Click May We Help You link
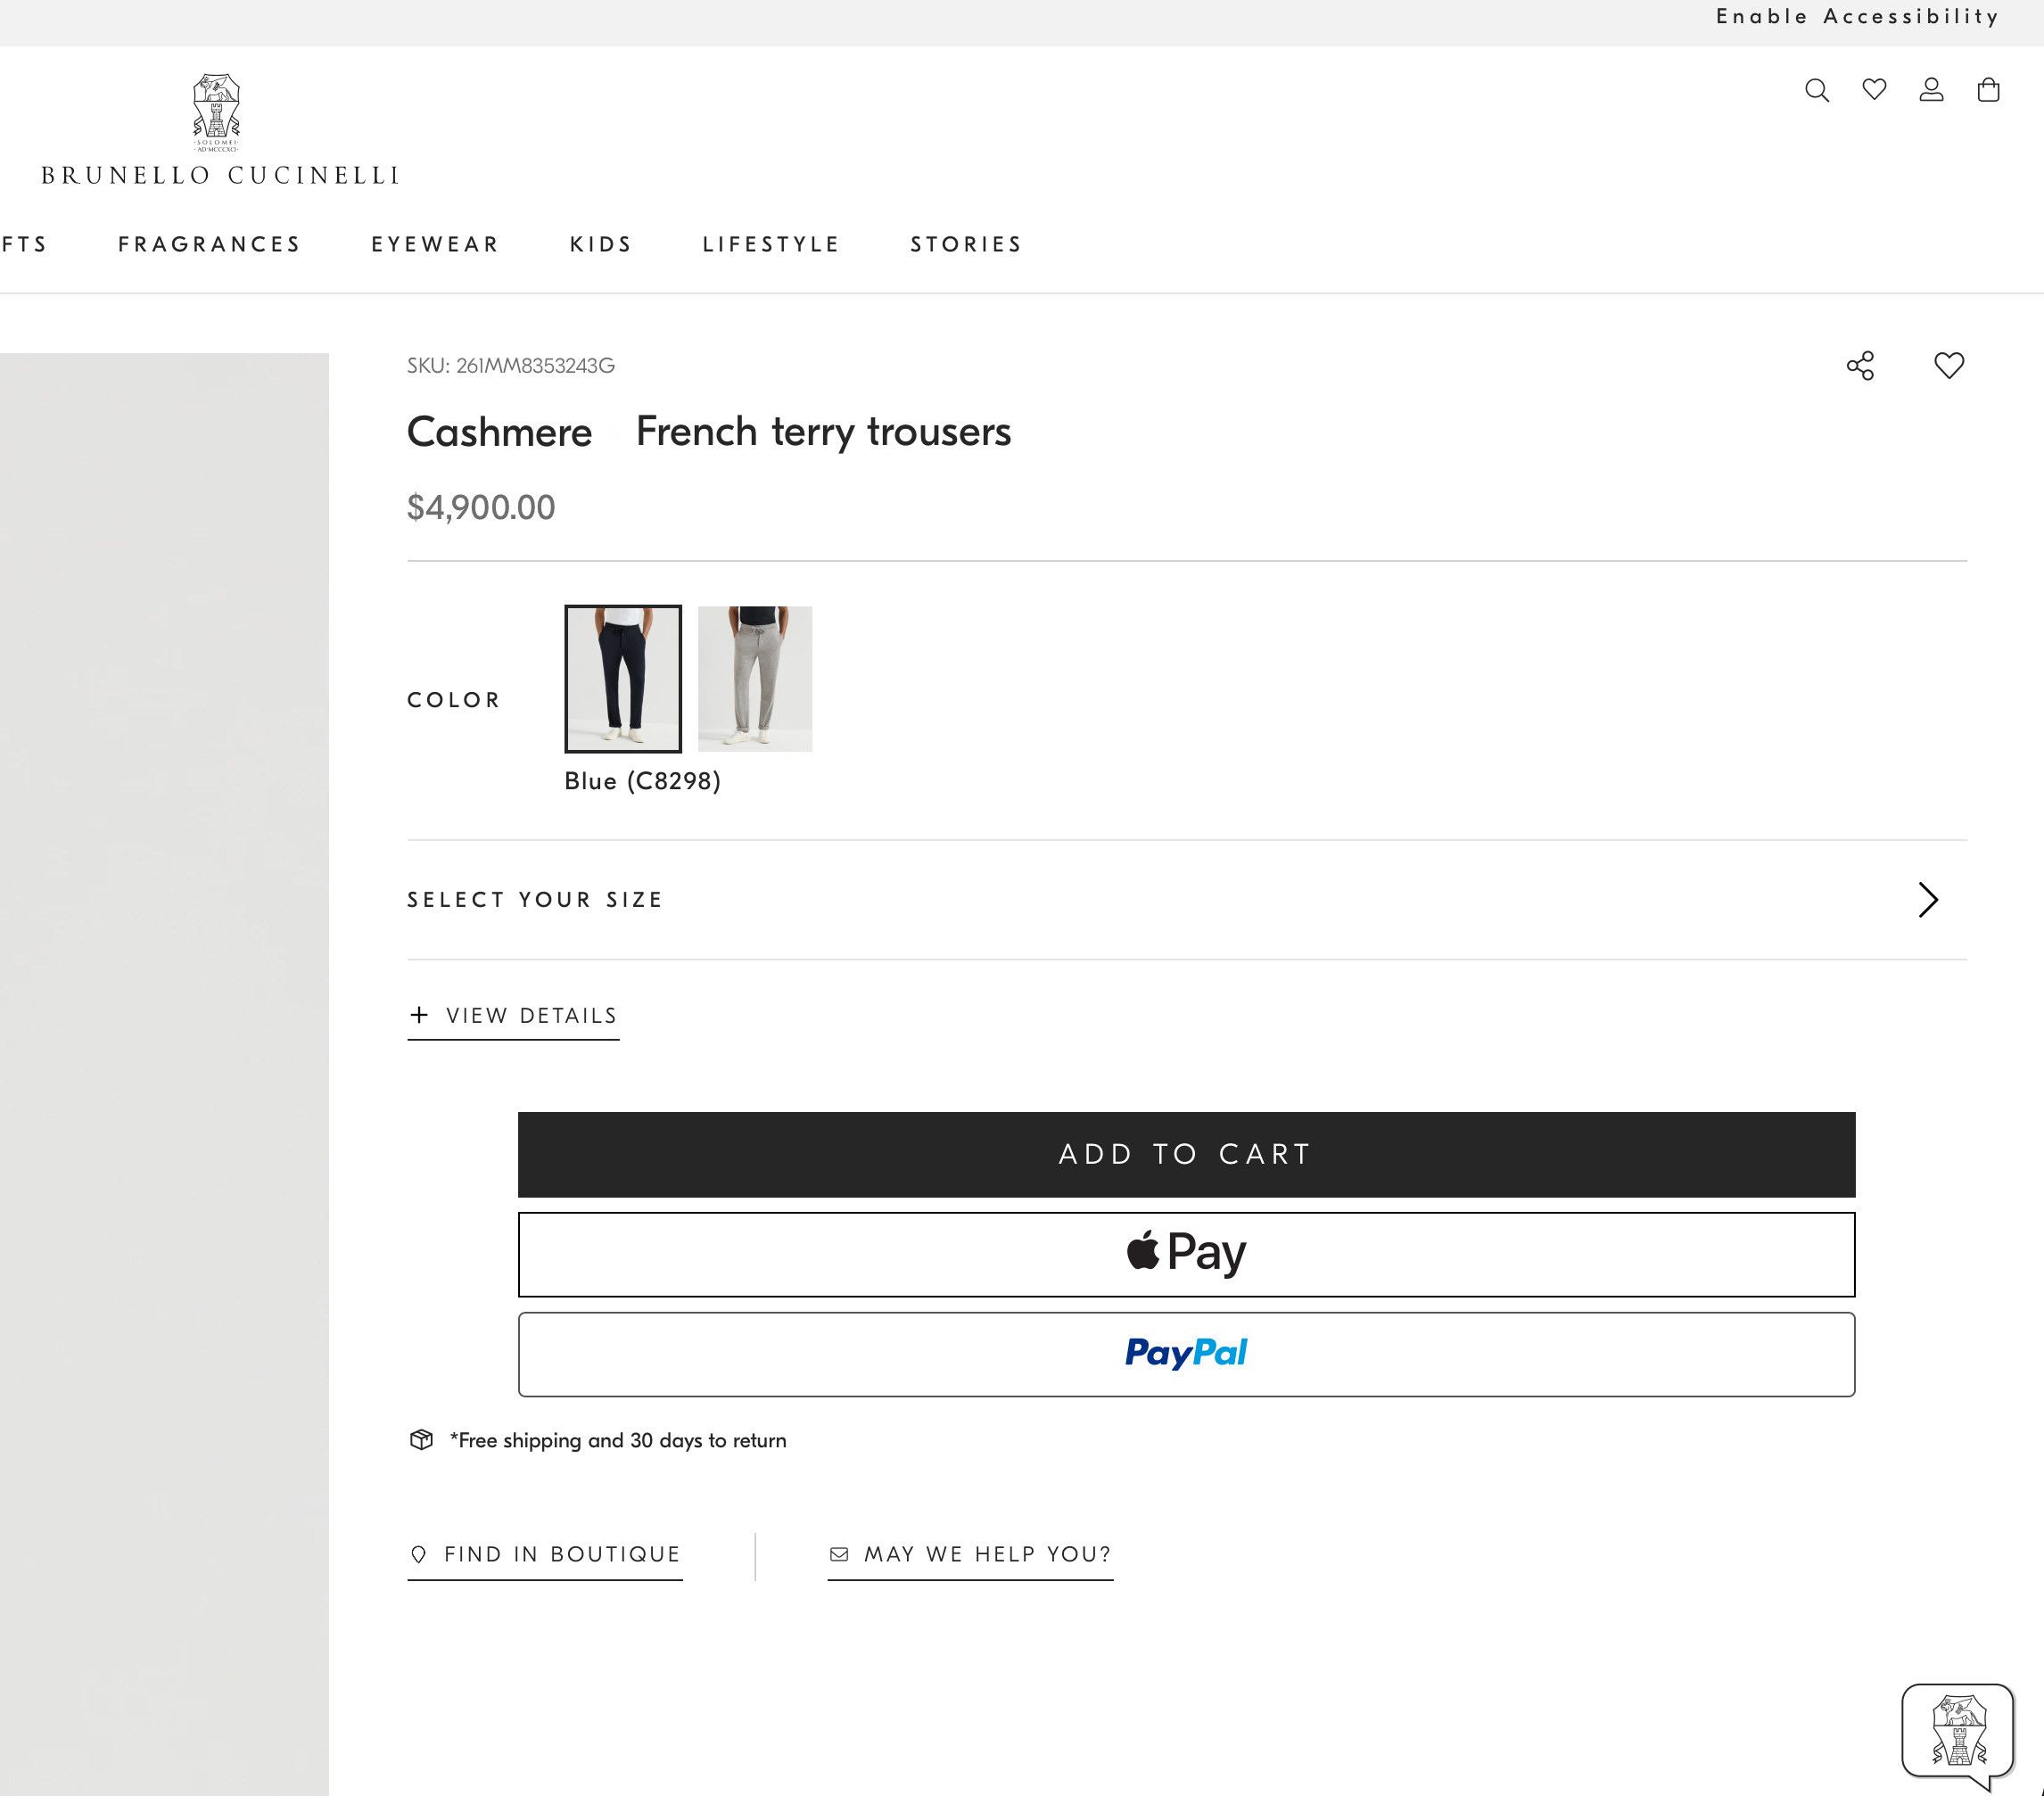 pos(970,1555)
